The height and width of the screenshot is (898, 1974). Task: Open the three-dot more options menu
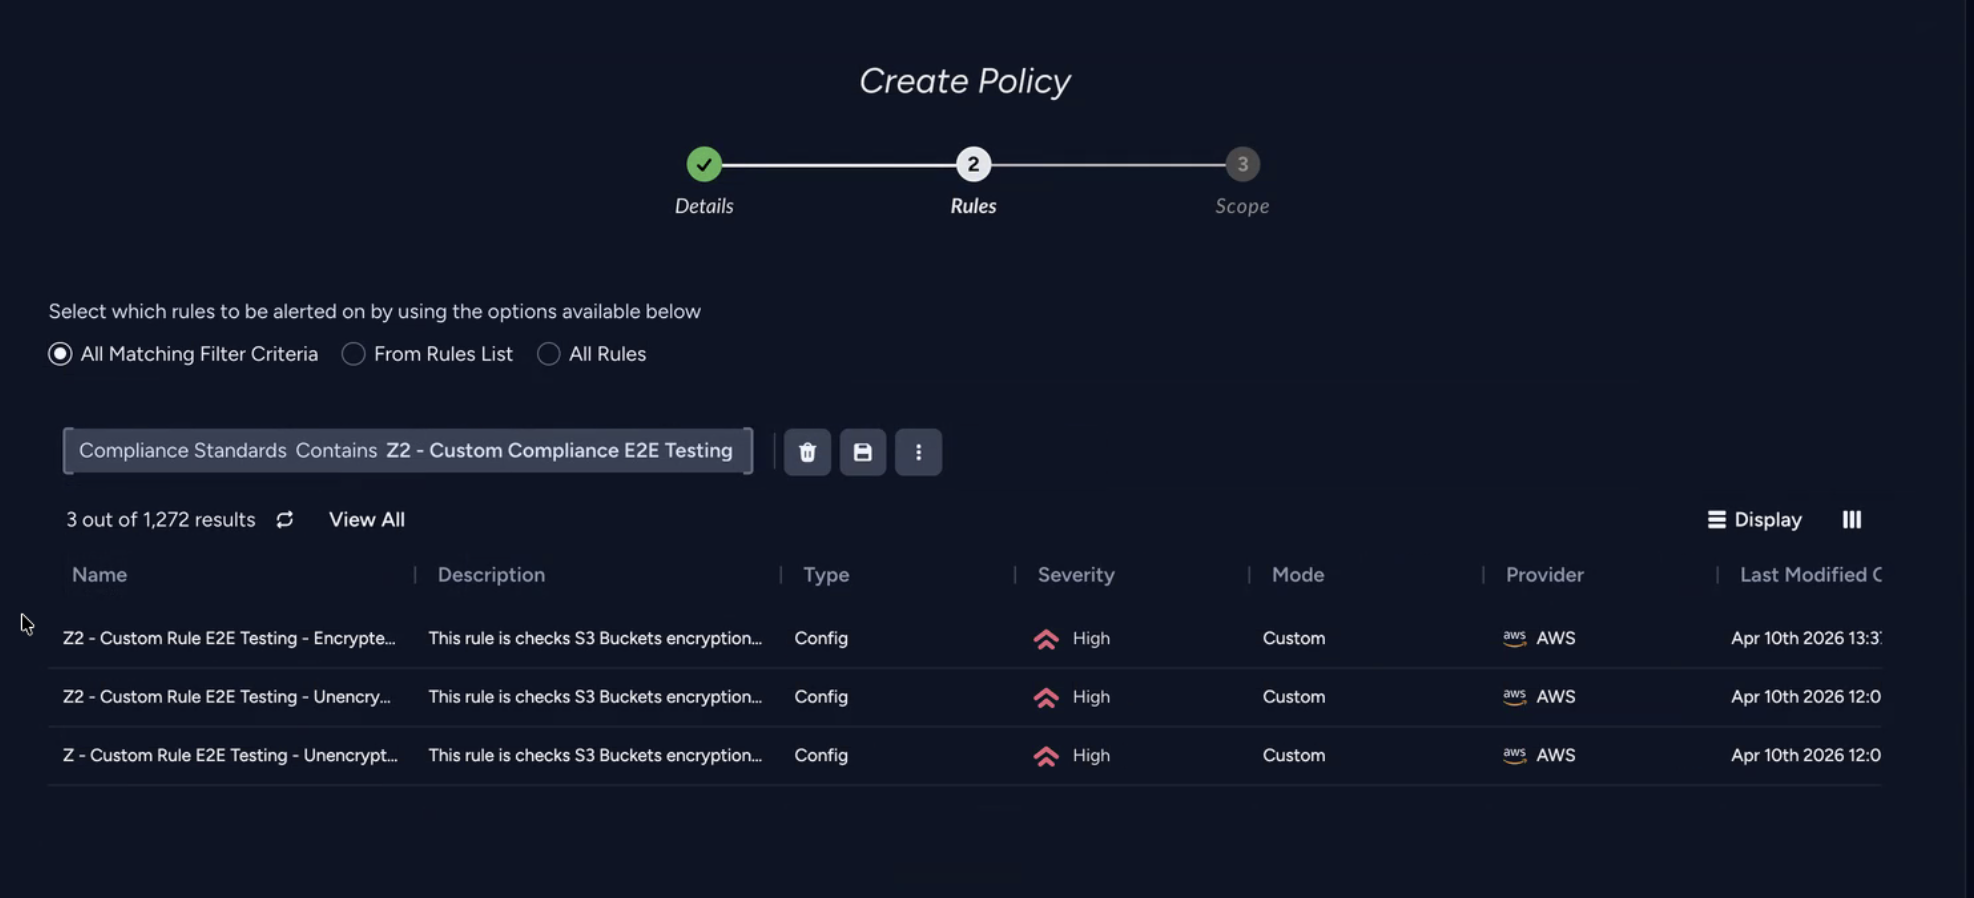(918, 452)
